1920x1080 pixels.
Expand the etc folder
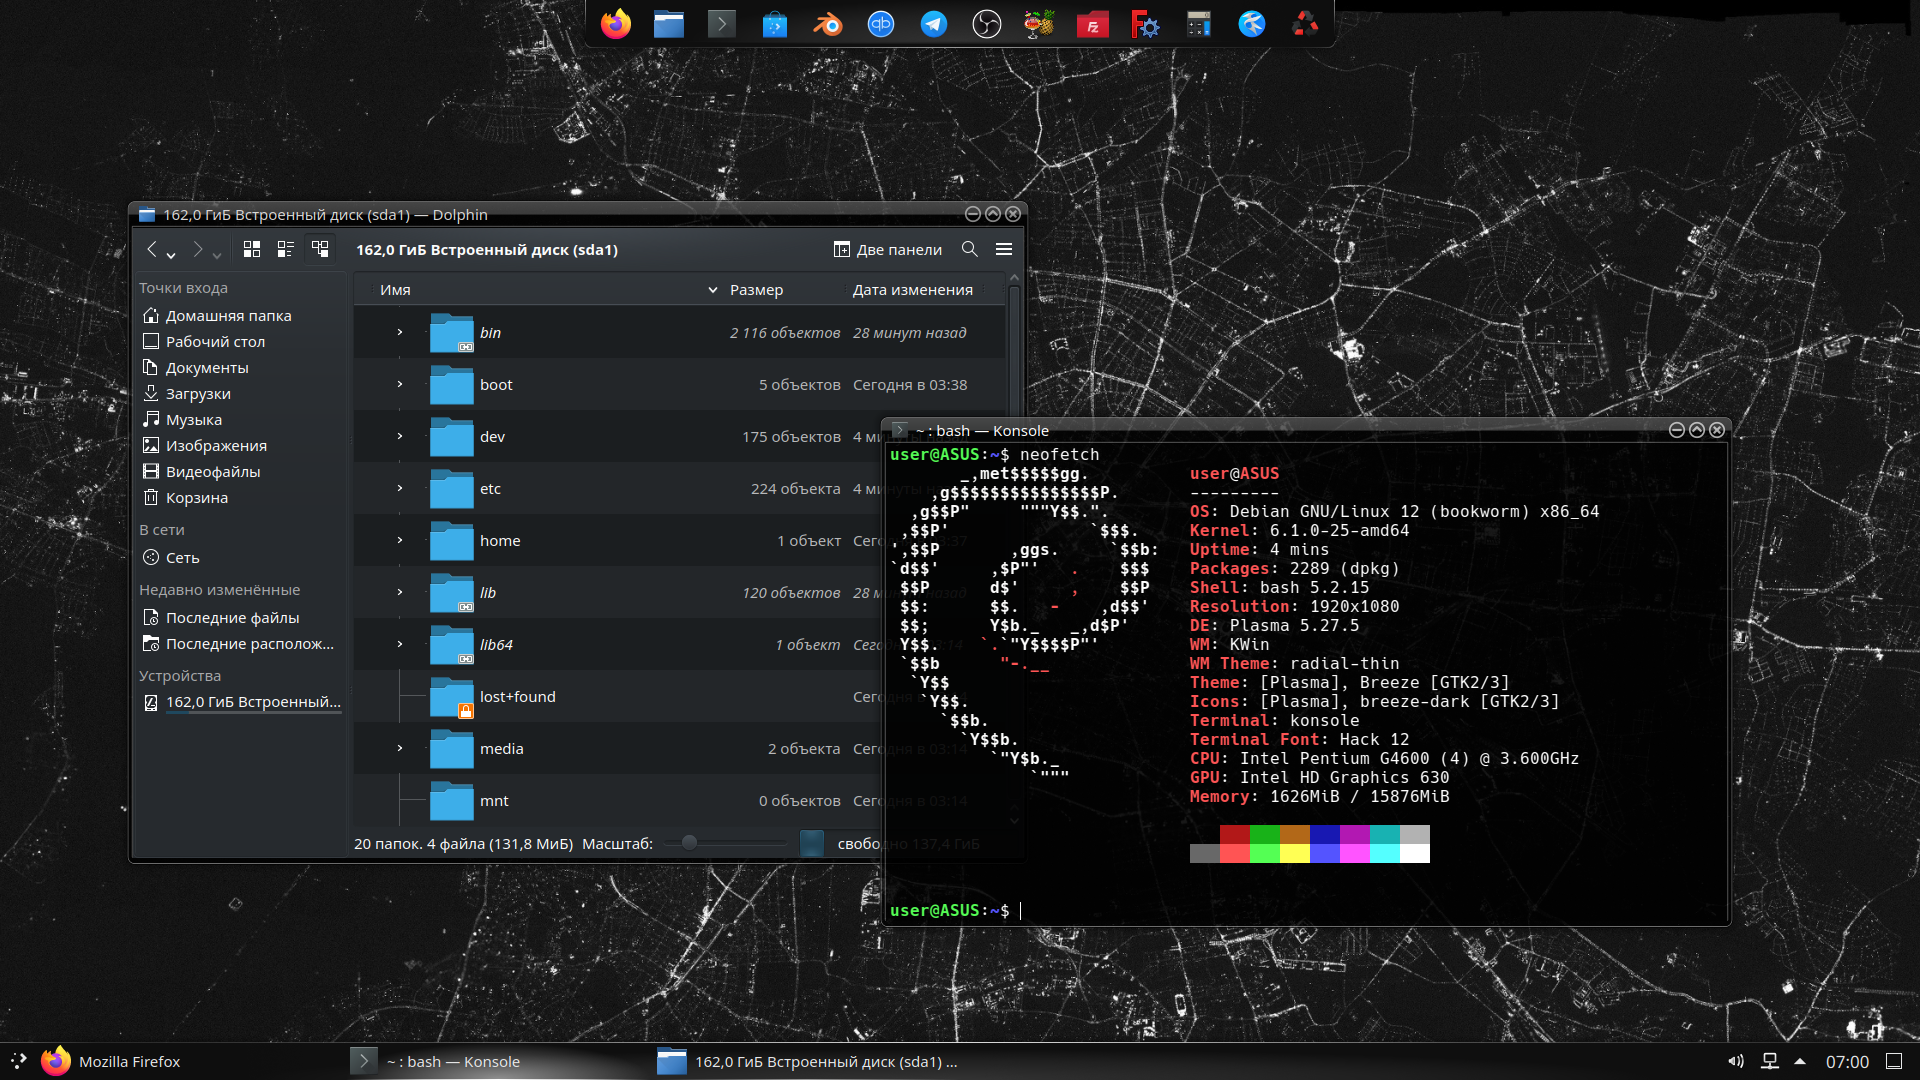pos(400,488)
